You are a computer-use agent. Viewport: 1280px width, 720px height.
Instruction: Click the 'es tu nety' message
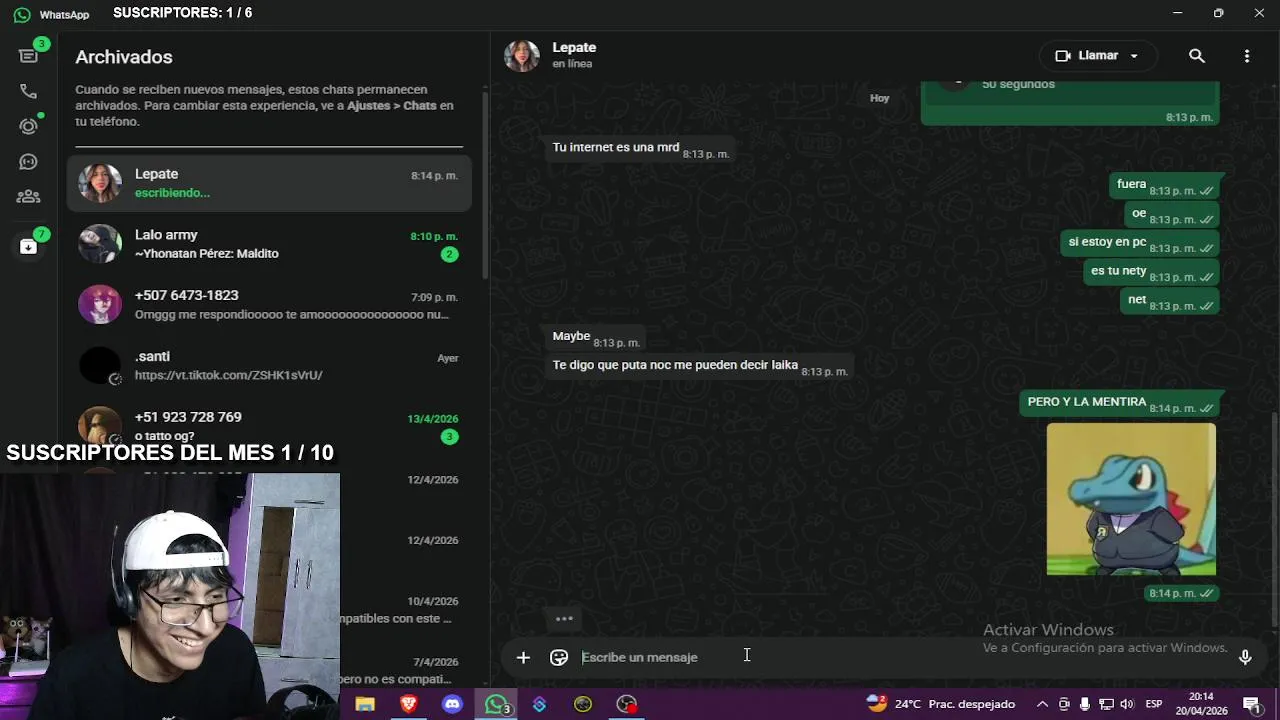[1151, 271]
